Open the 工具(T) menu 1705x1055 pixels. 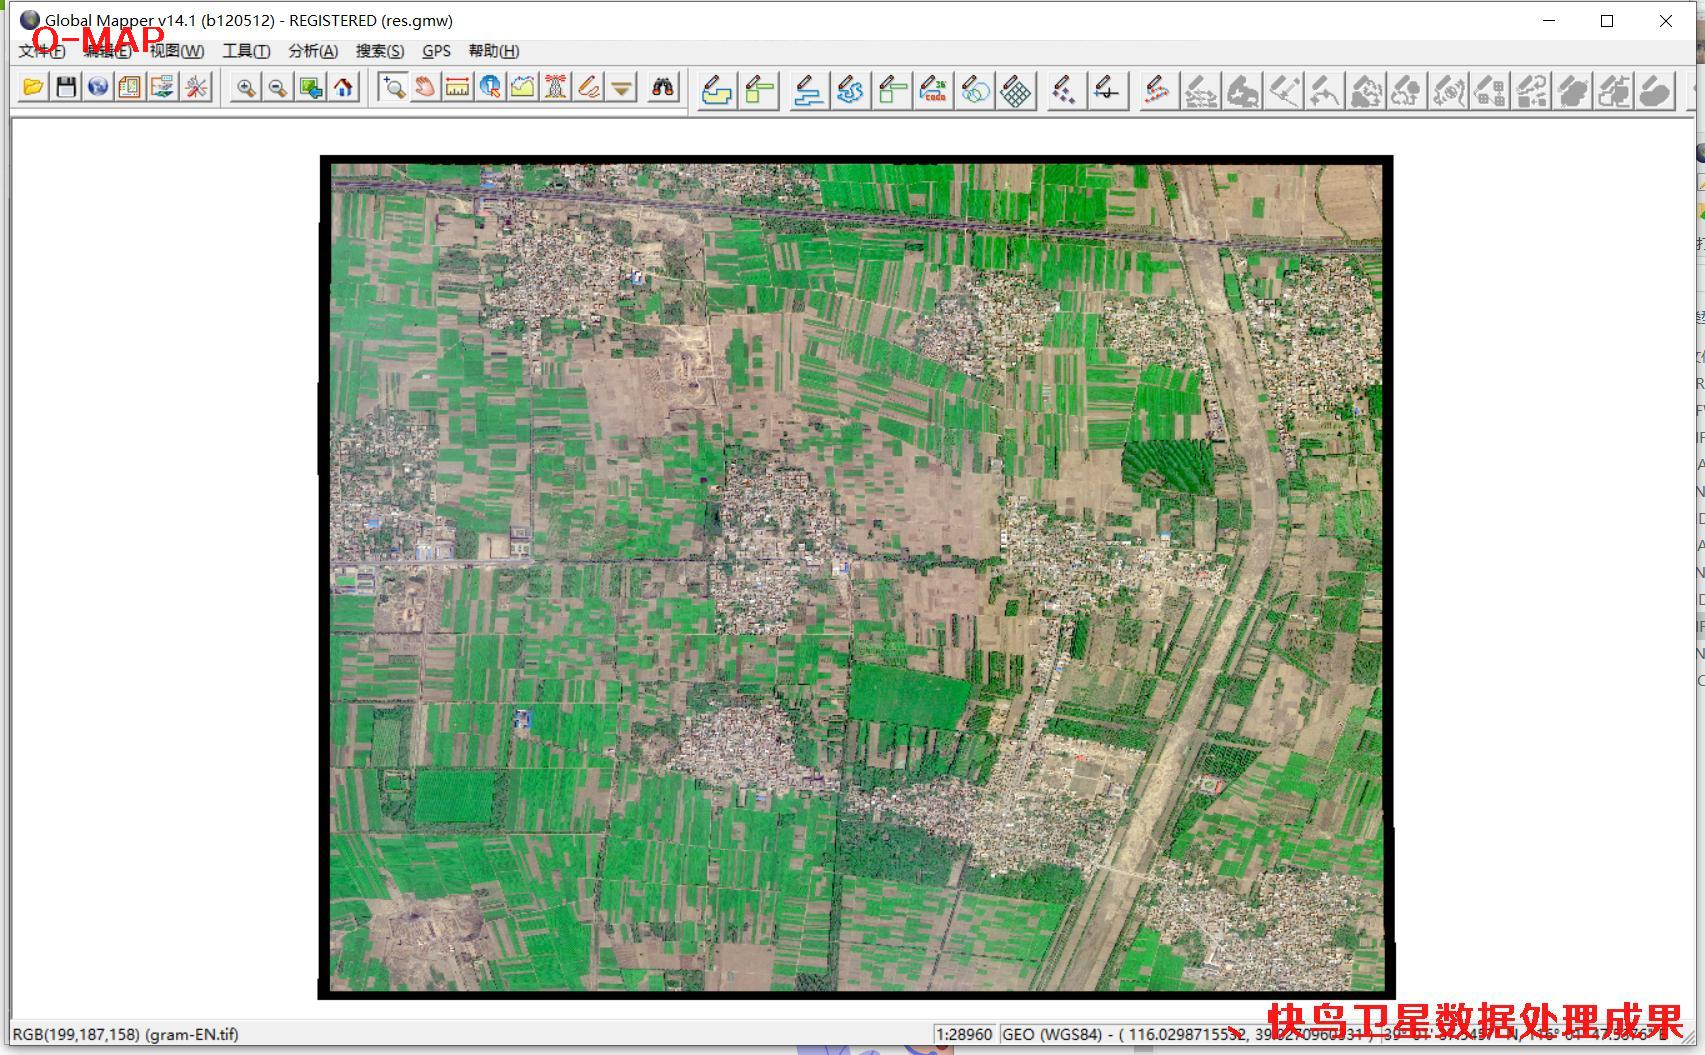(246, 51)
